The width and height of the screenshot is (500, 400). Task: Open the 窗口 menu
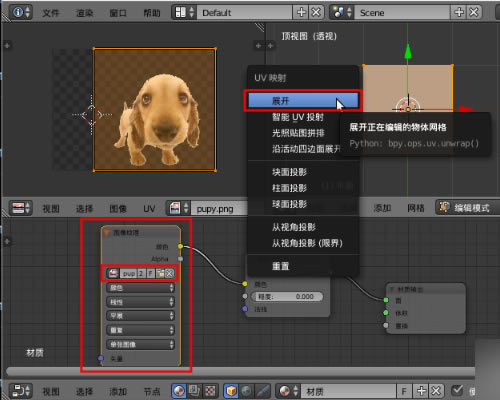pyautogui.click(x=118, y=13)
